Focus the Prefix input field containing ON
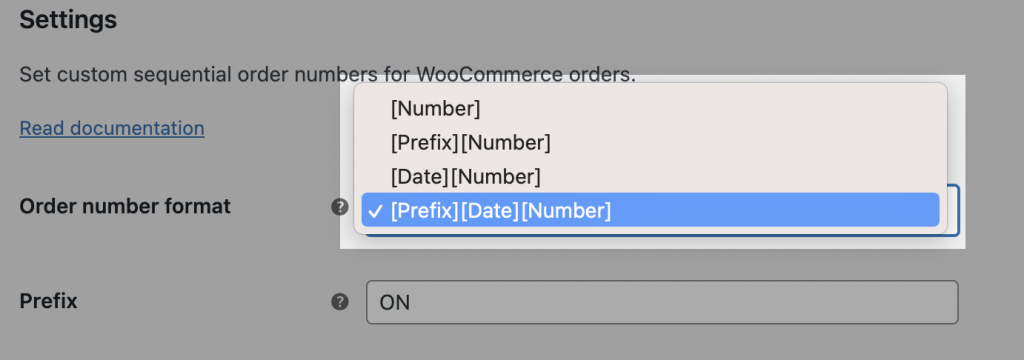Image resolution: width=1024 pixels, height=360 pixels. tap(662, 302)
